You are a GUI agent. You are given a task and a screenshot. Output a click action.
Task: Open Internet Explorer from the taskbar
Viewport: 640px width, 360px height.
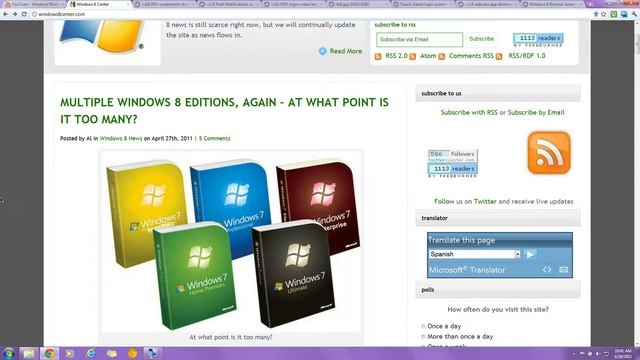(x=91, y=353)
